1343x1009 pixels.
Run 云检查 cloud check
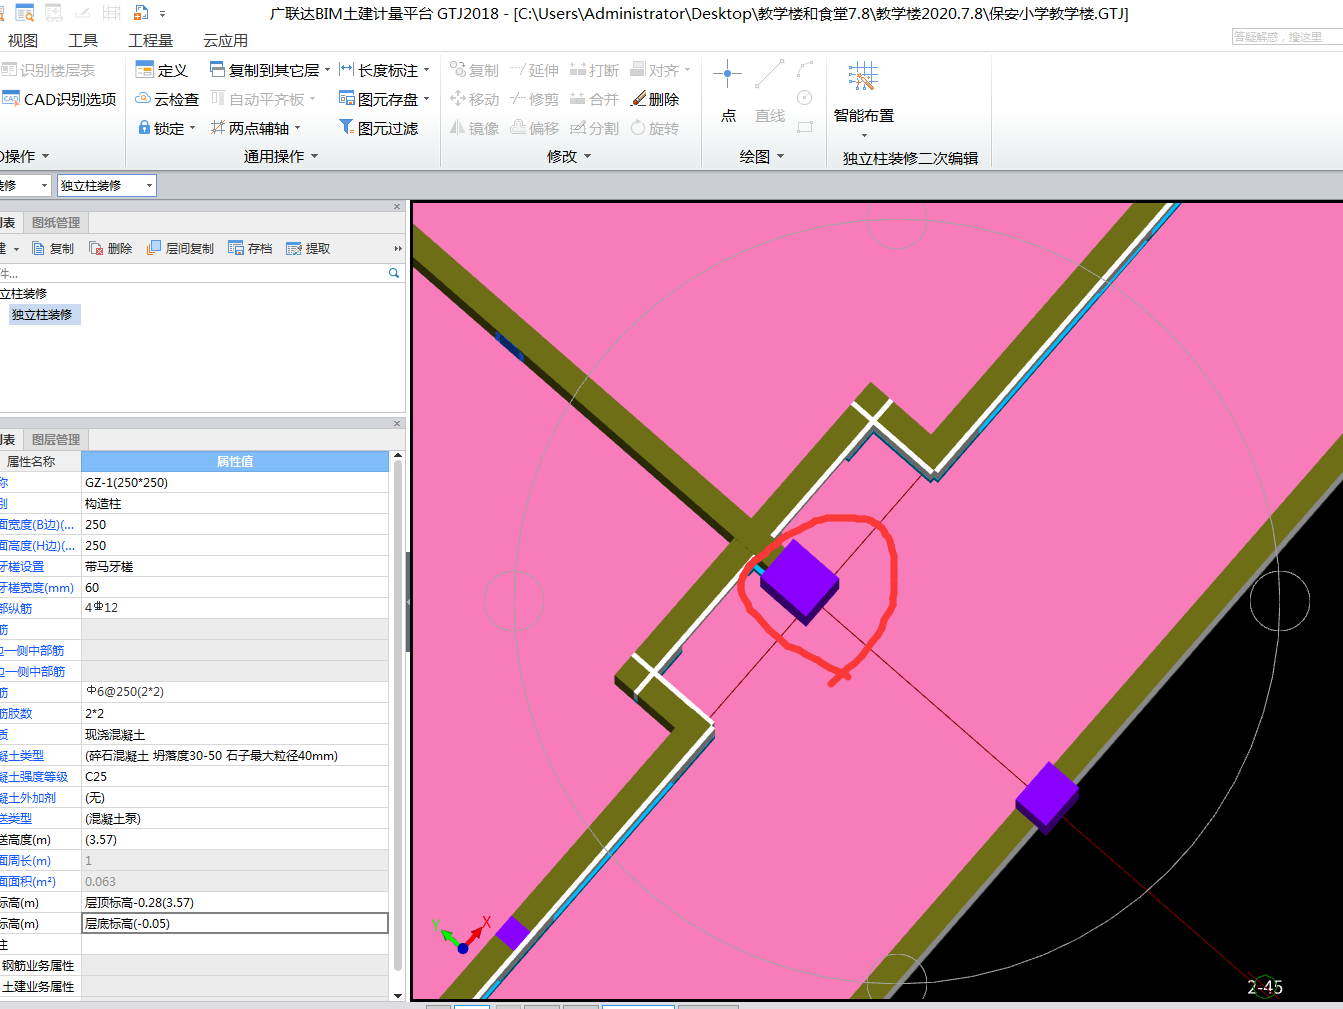[167, 99]
